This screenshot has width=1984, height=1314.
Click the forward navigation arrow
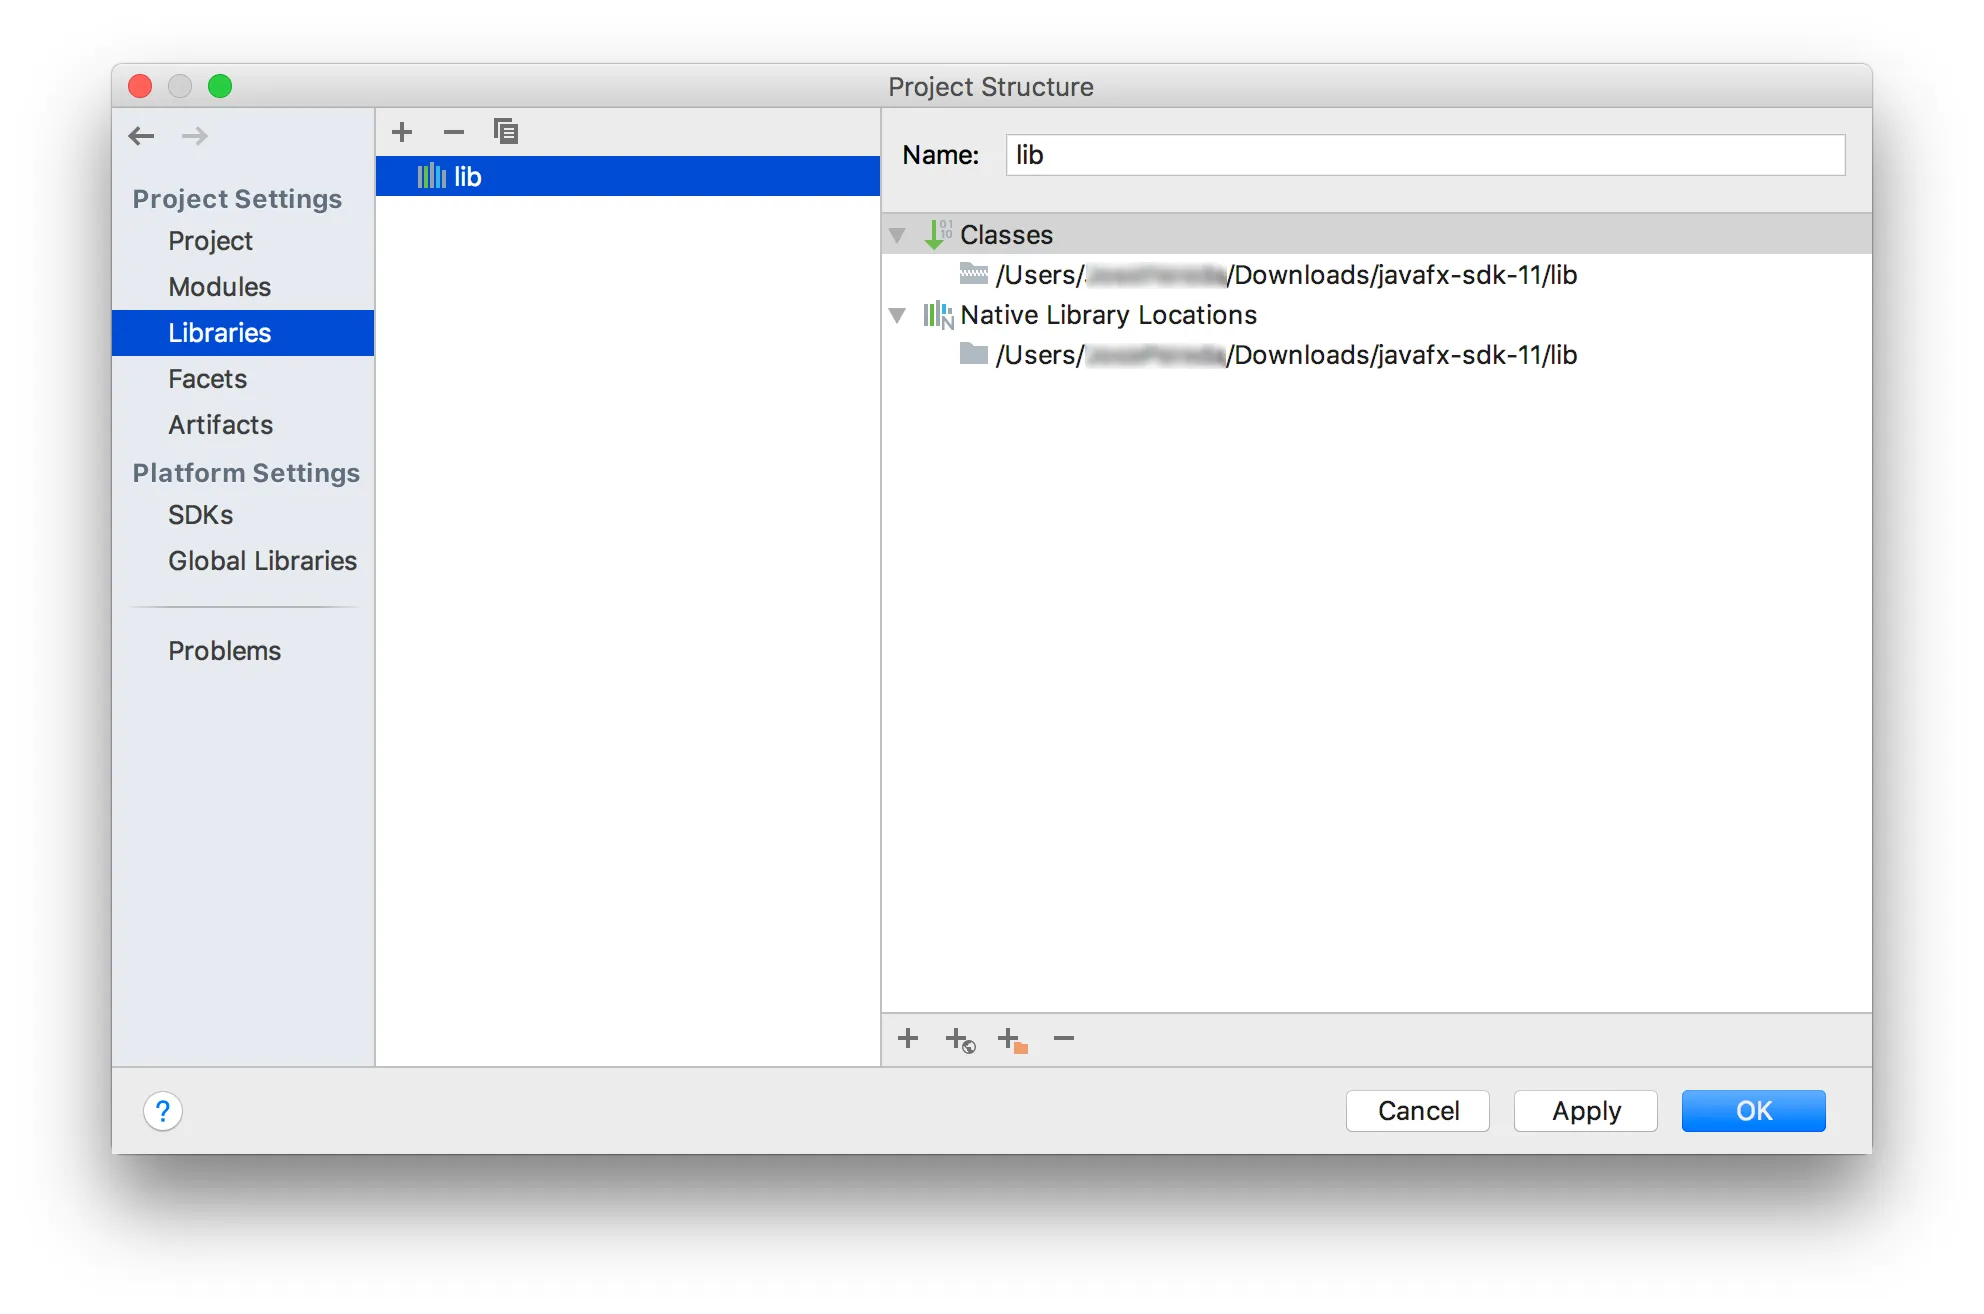195,136
